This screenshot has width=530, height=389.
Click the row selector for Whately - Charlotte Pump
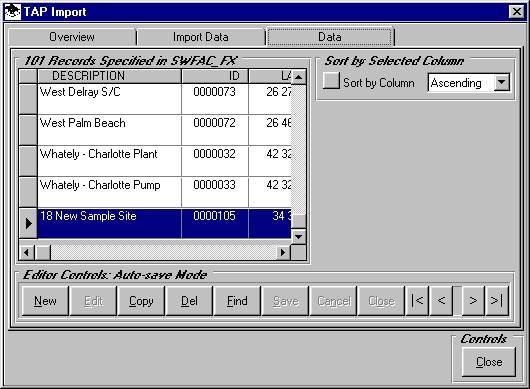coord(28,192)
